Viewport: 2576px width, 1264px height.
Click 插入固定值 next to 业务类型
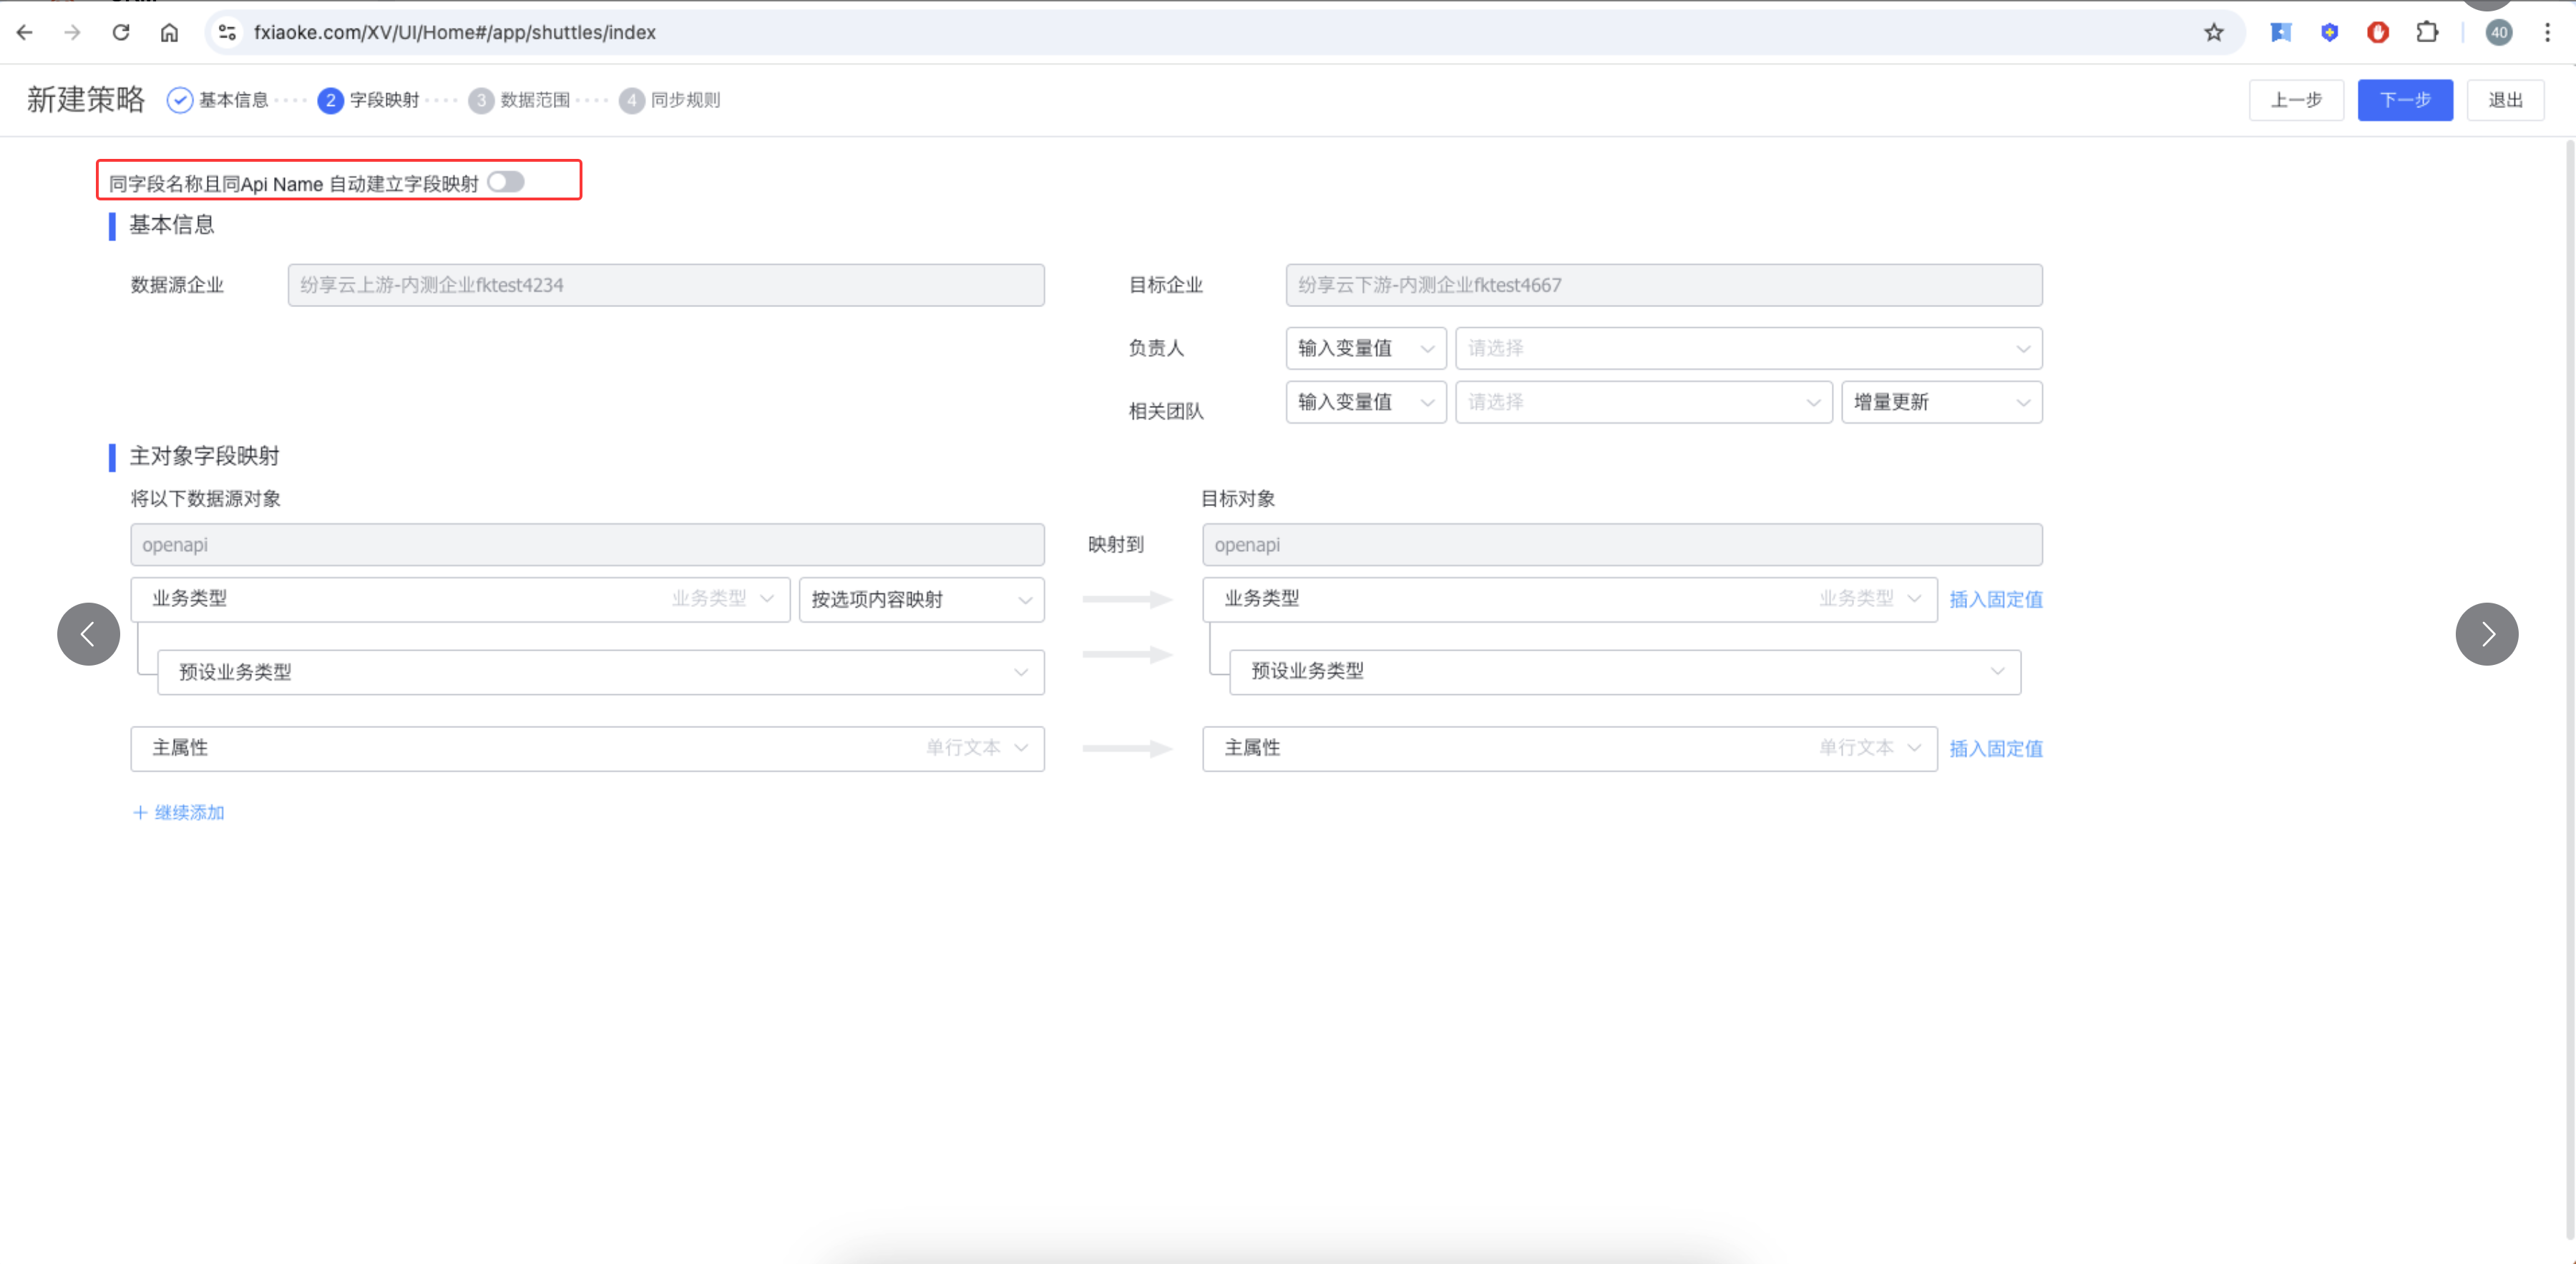tap(1995, 599)
